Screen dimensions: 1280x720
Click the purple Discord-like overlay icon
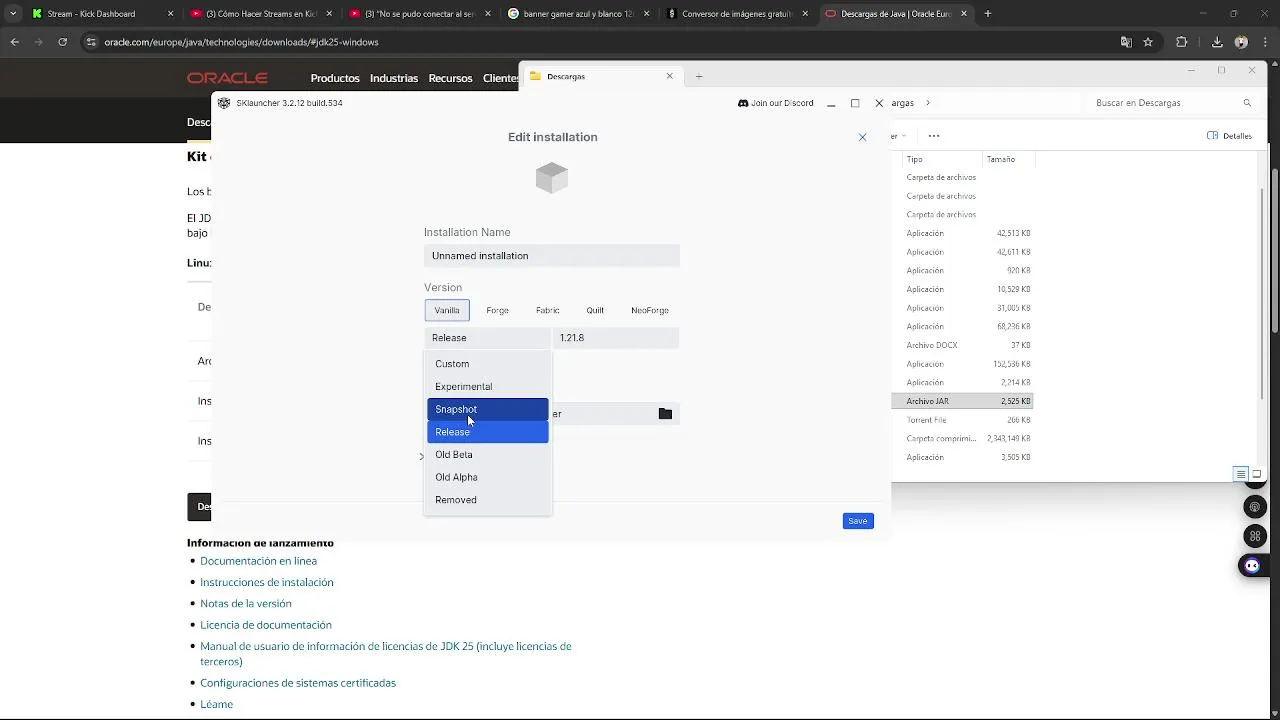[1251, 566]
